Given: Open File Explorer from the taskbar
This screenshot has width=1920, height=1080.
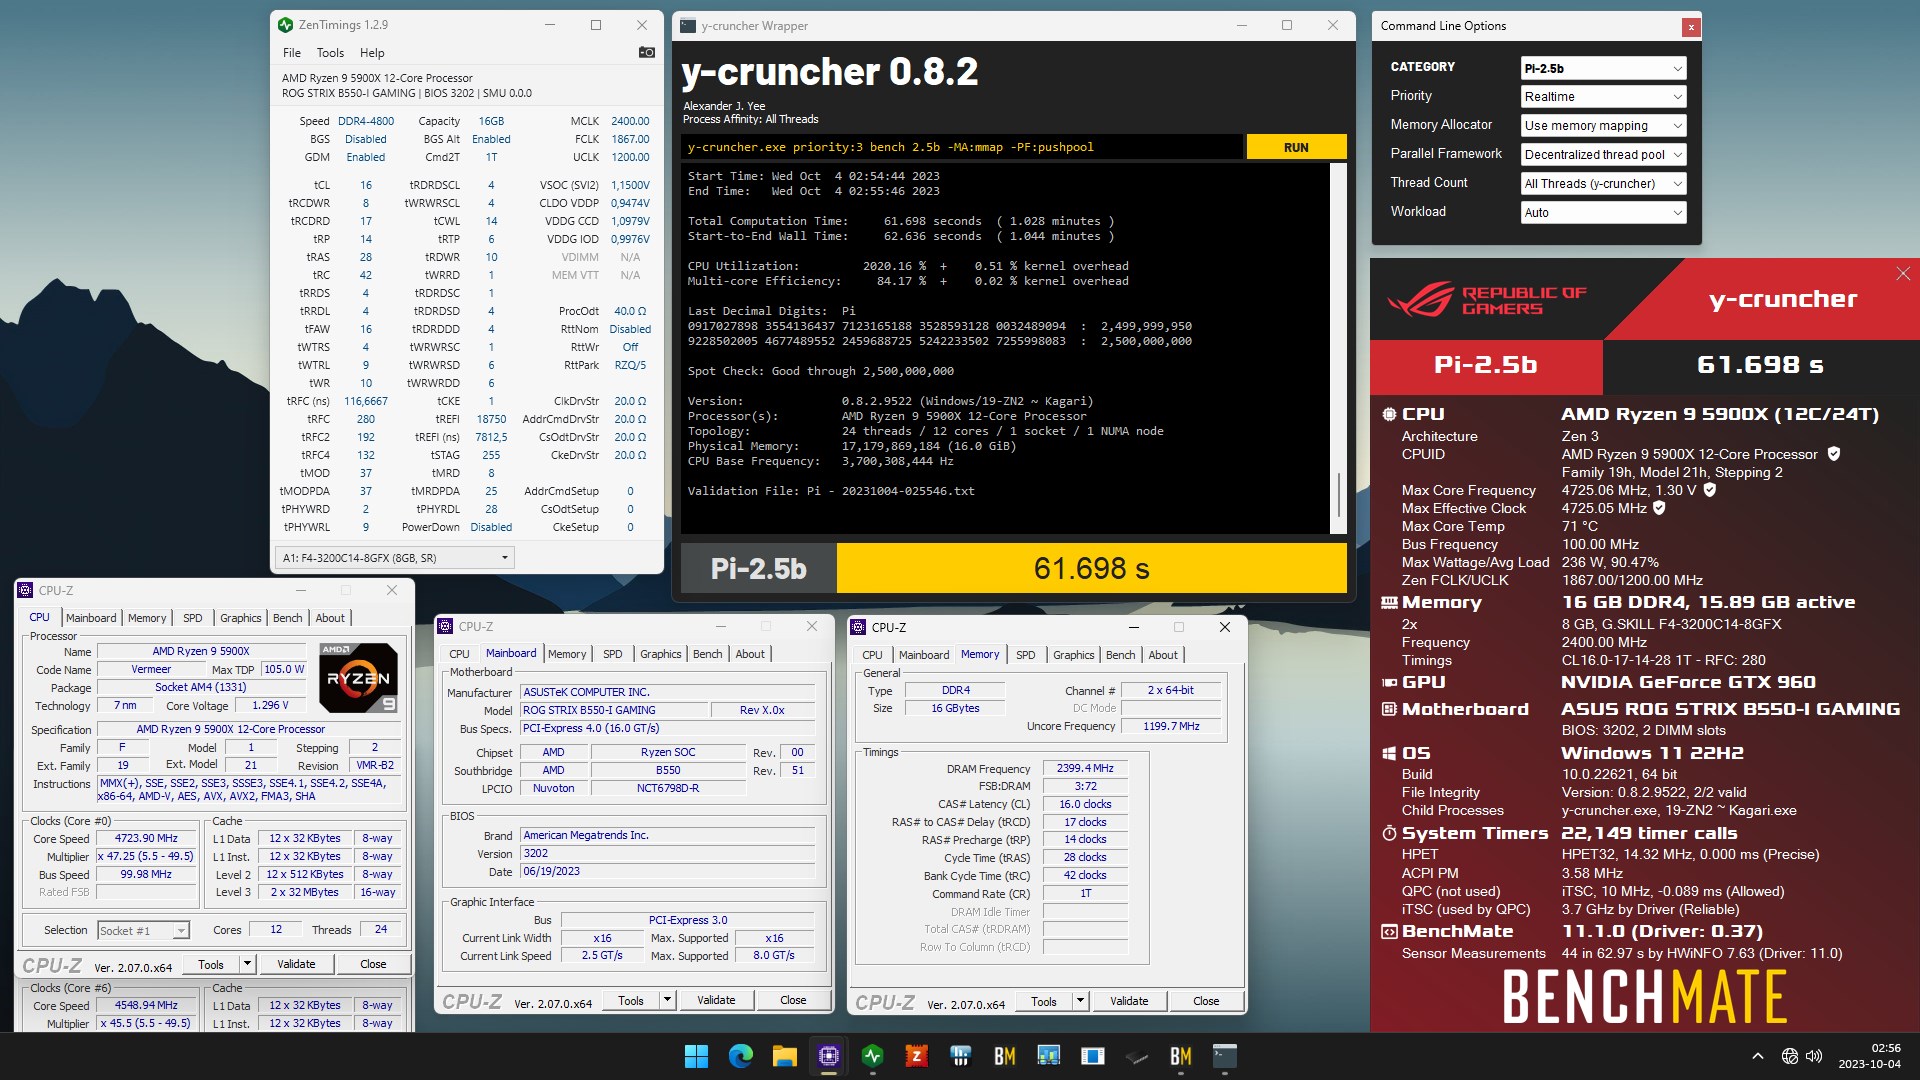Looking at the screenshot, I should [x=784, y=1056].
